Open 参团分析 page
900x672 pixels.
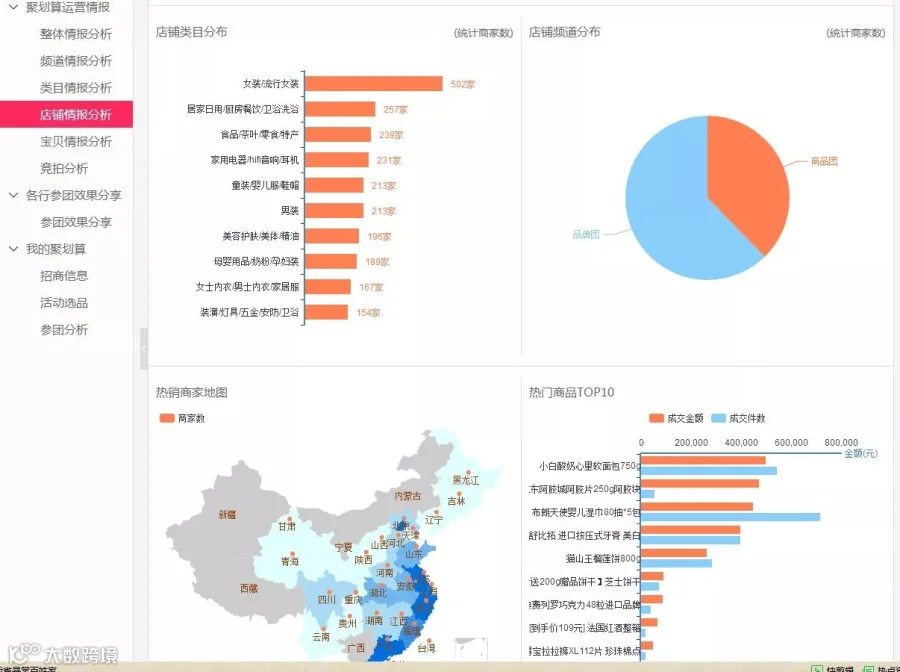pos(64,330)
